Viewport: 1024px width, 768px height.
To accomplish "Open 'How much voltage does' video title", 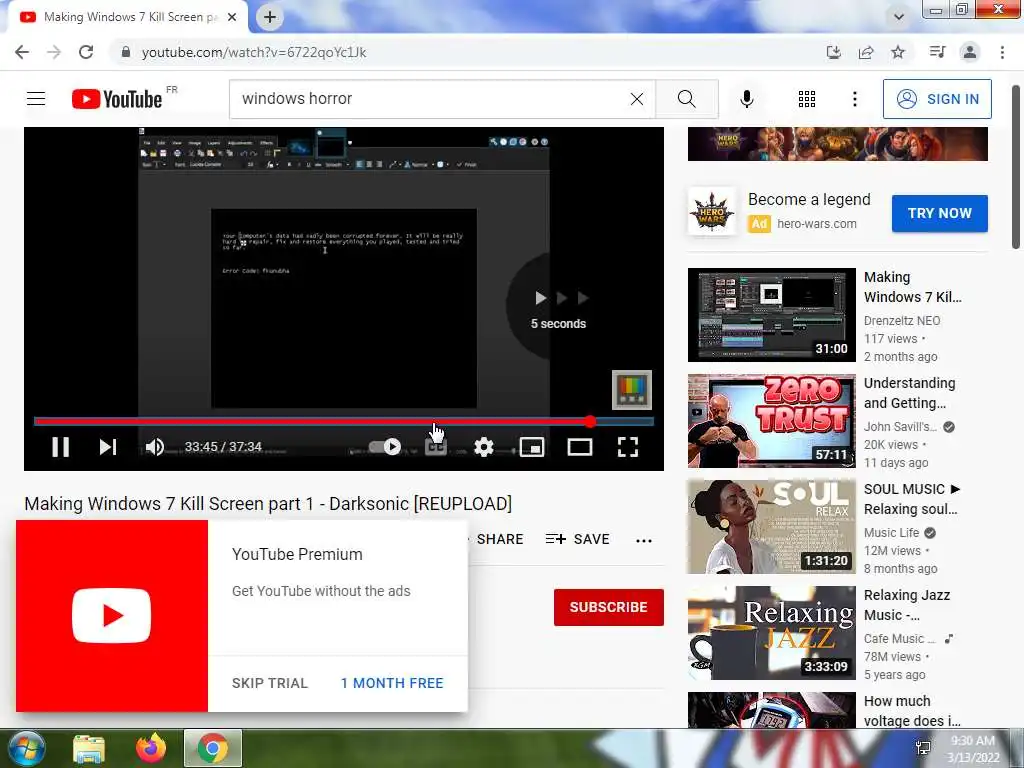I will click(912, 711).
